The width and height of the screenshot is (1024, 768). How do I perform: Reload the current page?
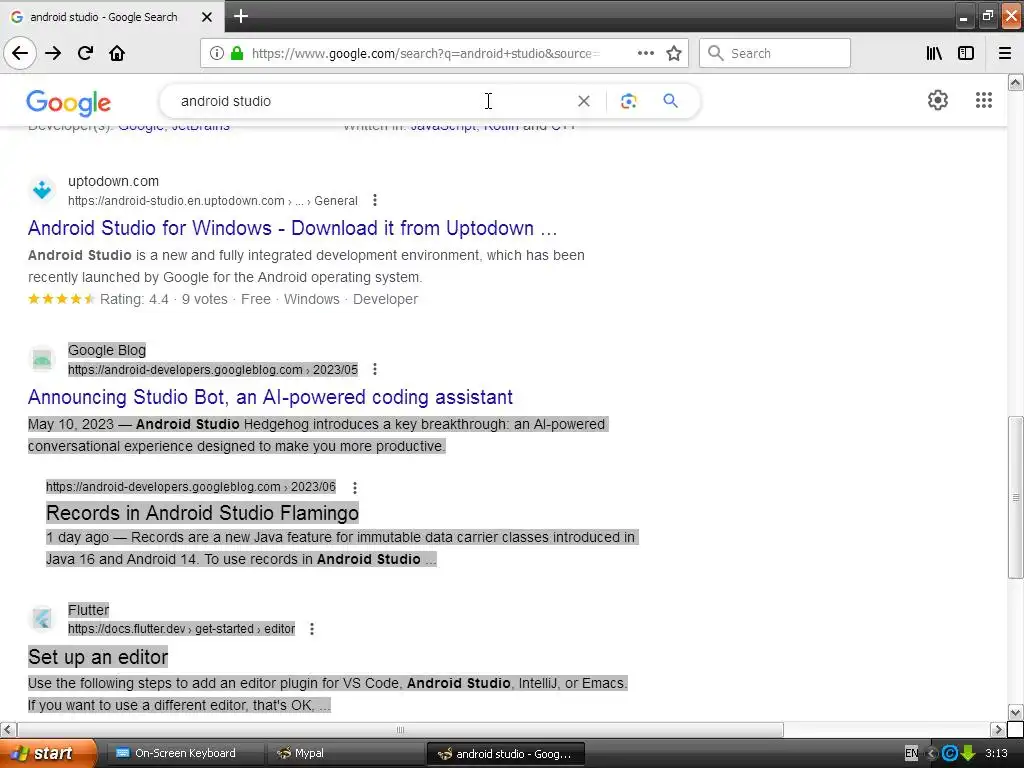pos(85,54)
